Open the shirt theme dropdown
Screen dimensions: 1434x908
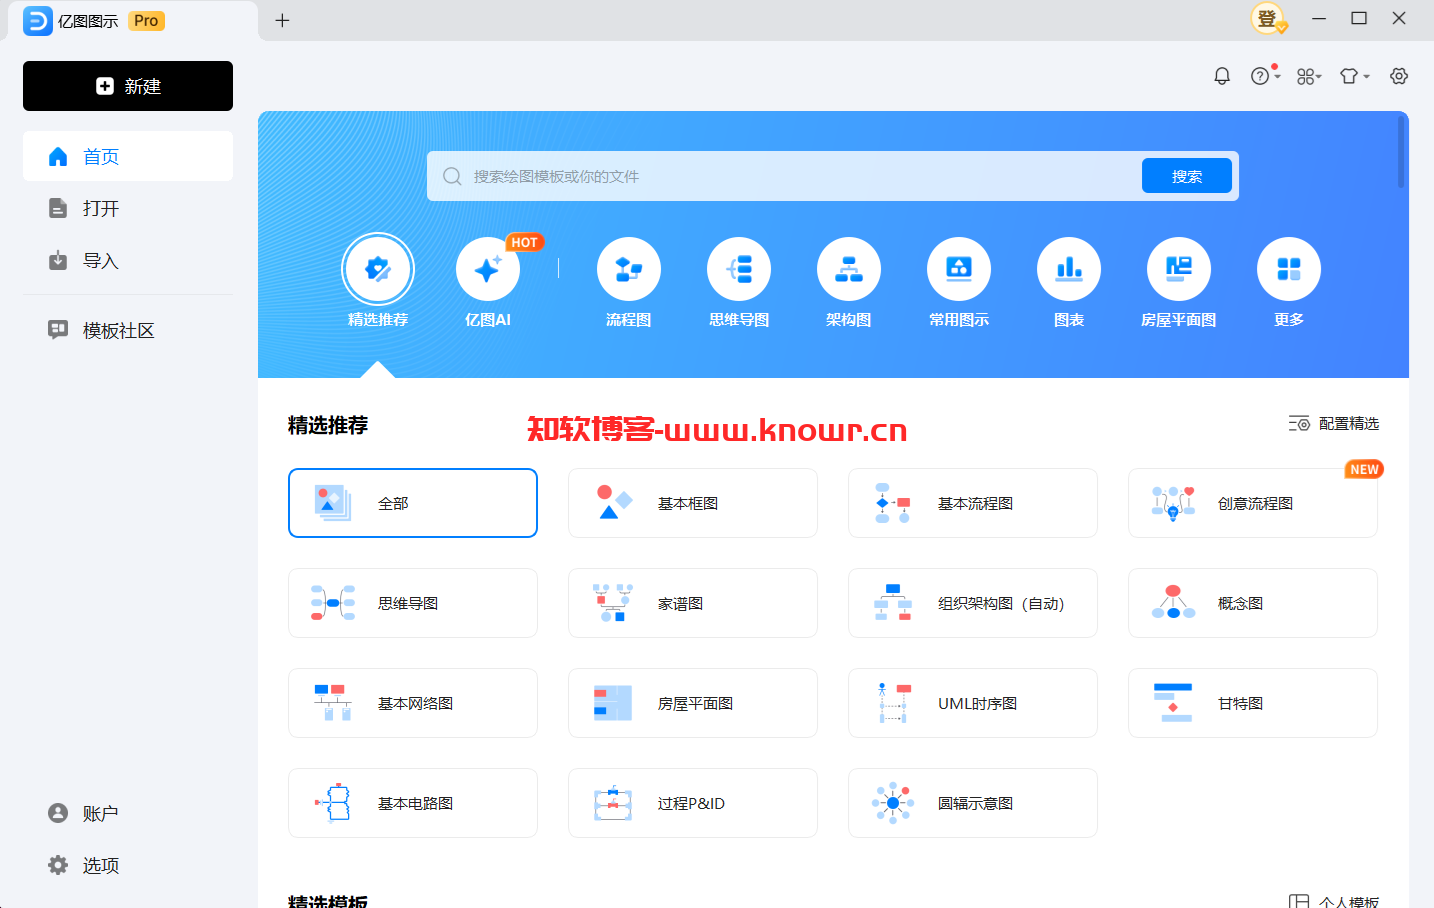[1354, 76]
